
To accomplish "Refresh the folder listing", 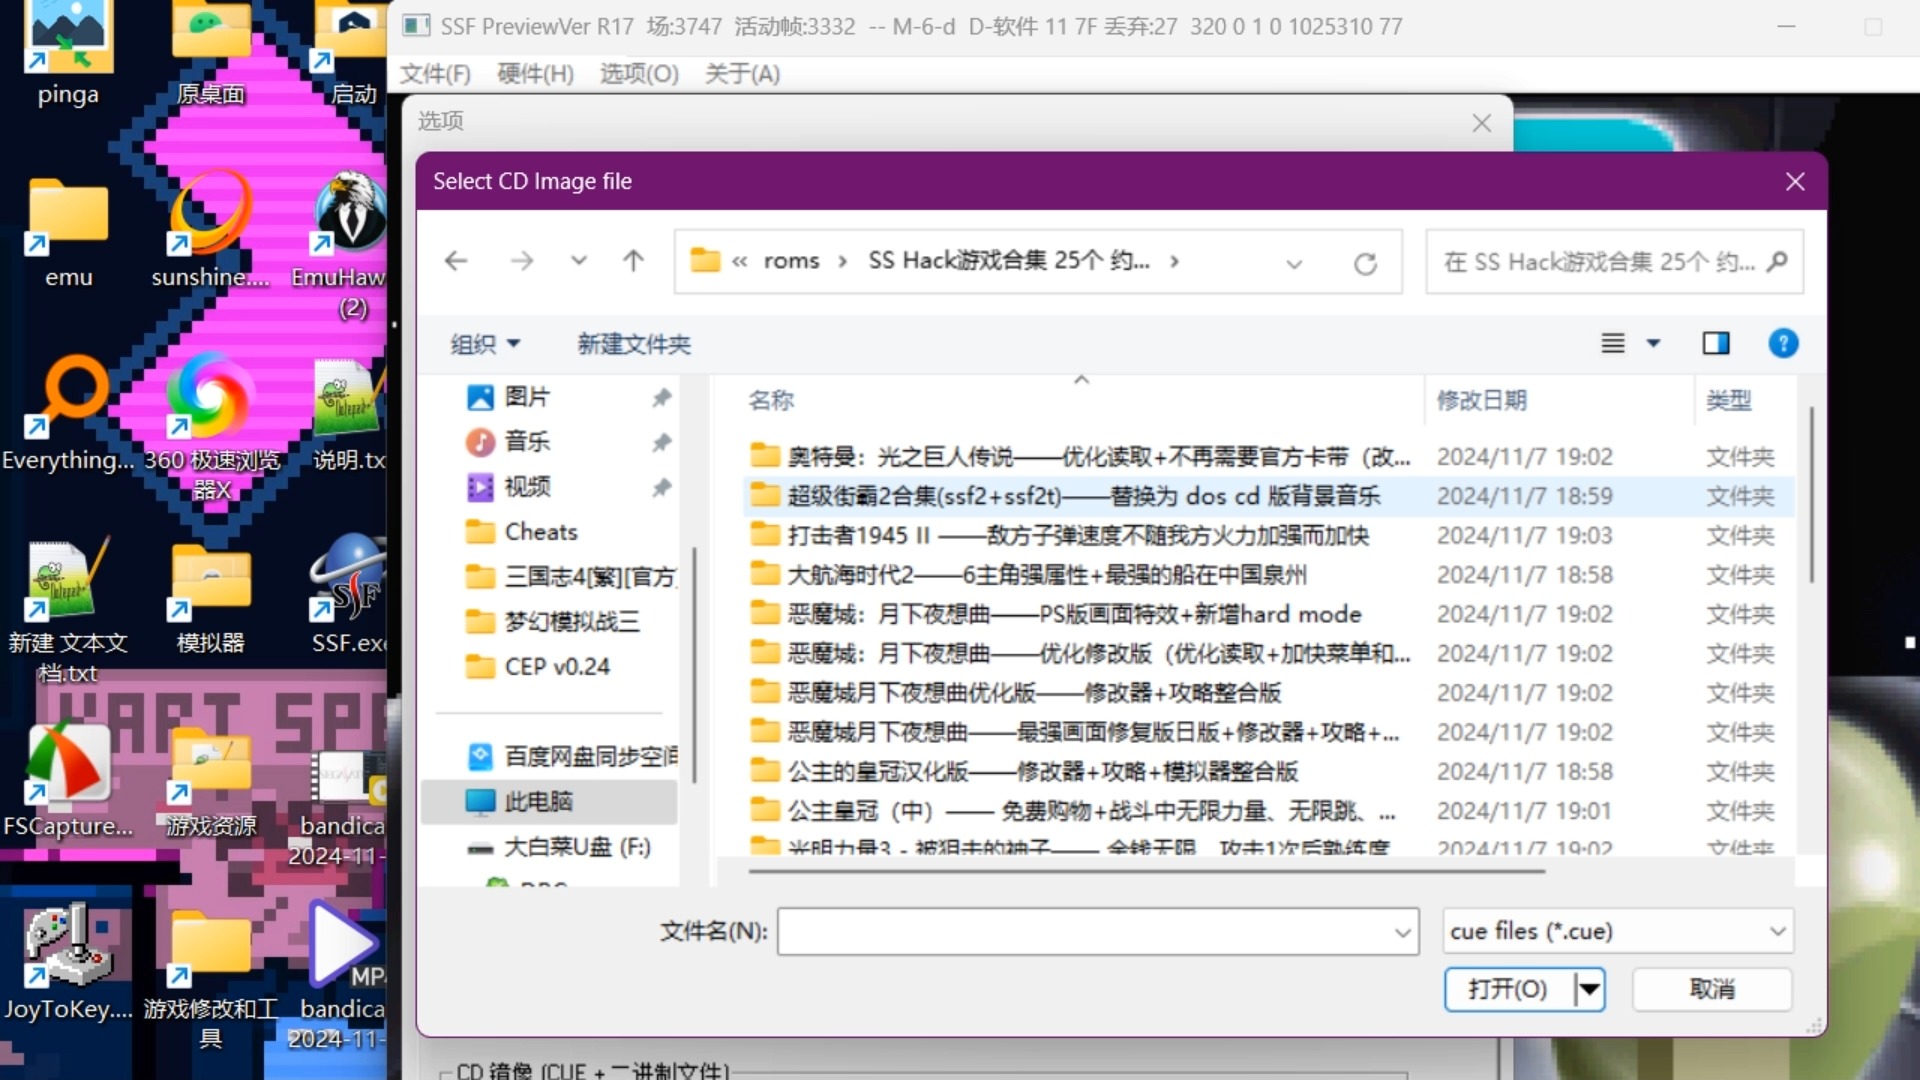I will (1365, 263).
